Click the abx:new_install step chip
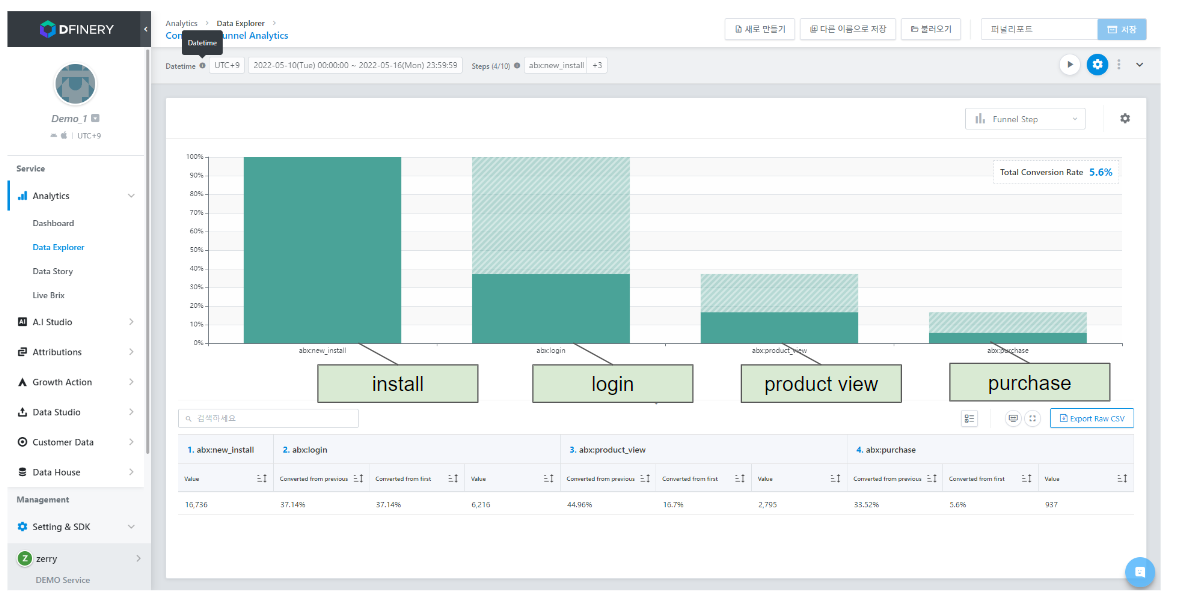The height and width of the screenshot is (601, 1177). 556,65
